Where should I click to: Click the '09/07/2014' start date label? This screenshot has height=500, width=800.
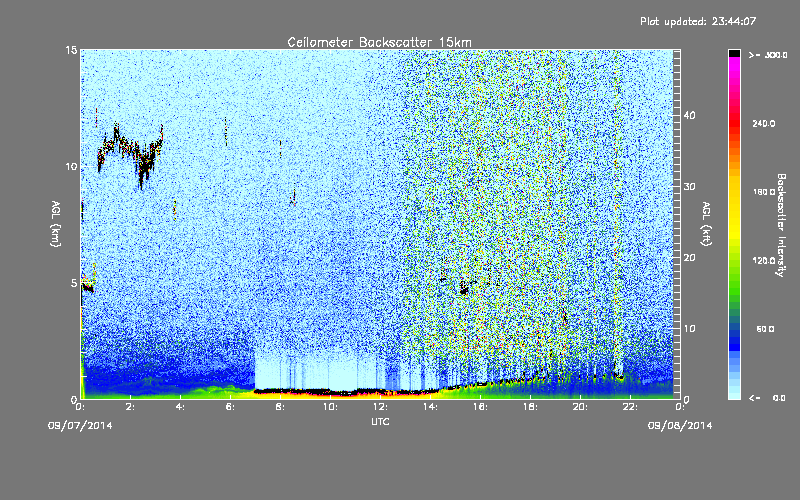pyautogui.click(x=80, y=426)
